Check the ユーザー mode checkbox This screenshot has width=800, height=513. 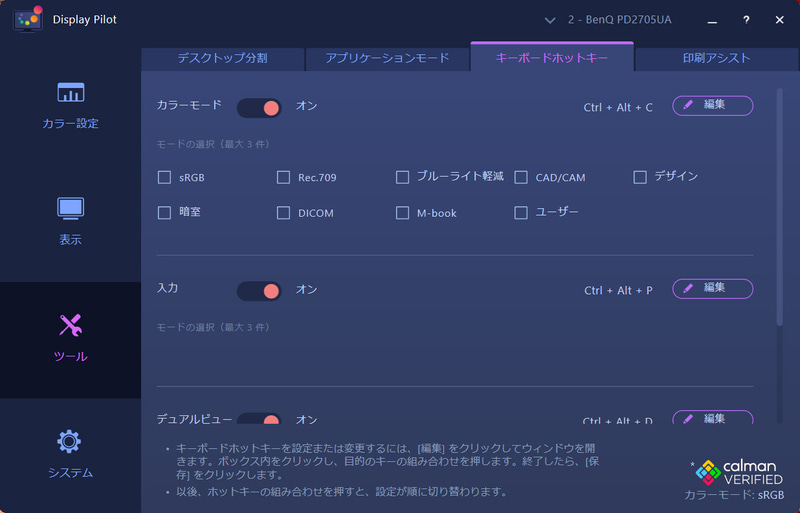coord(521,212)
